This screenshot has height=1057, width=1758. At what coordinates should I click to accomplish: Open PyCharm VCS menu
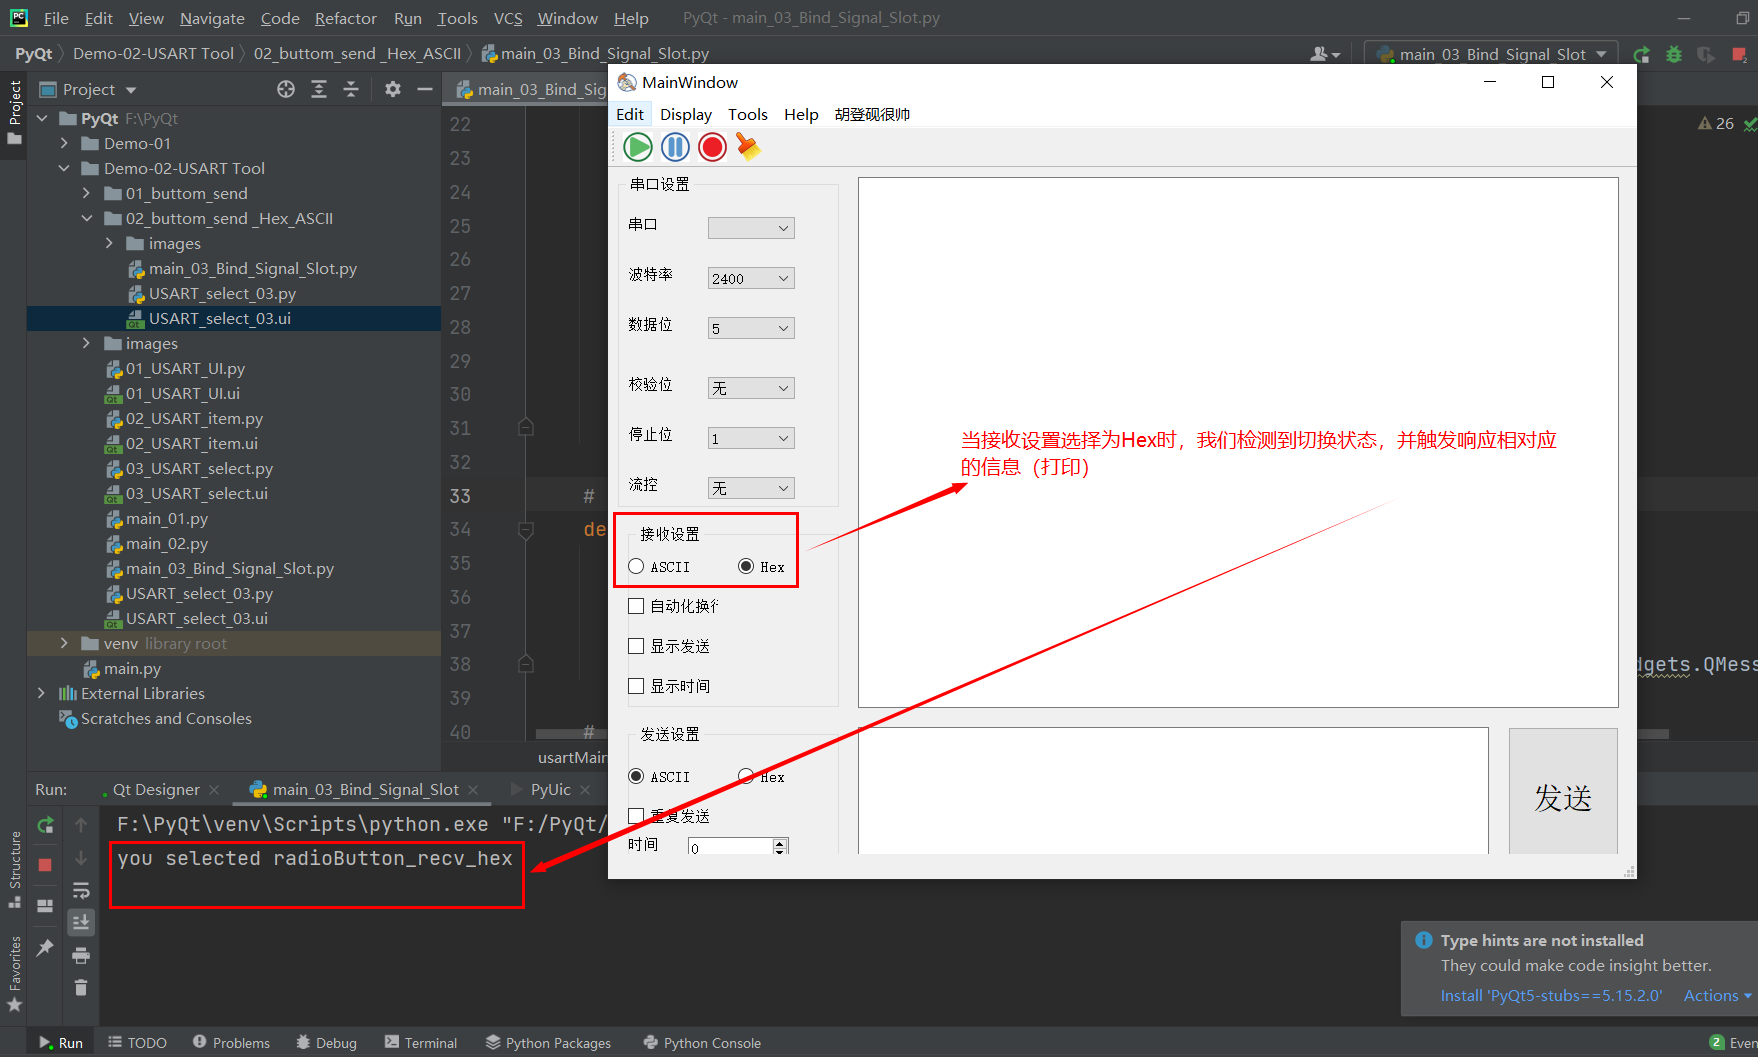[x=508, y=18]
